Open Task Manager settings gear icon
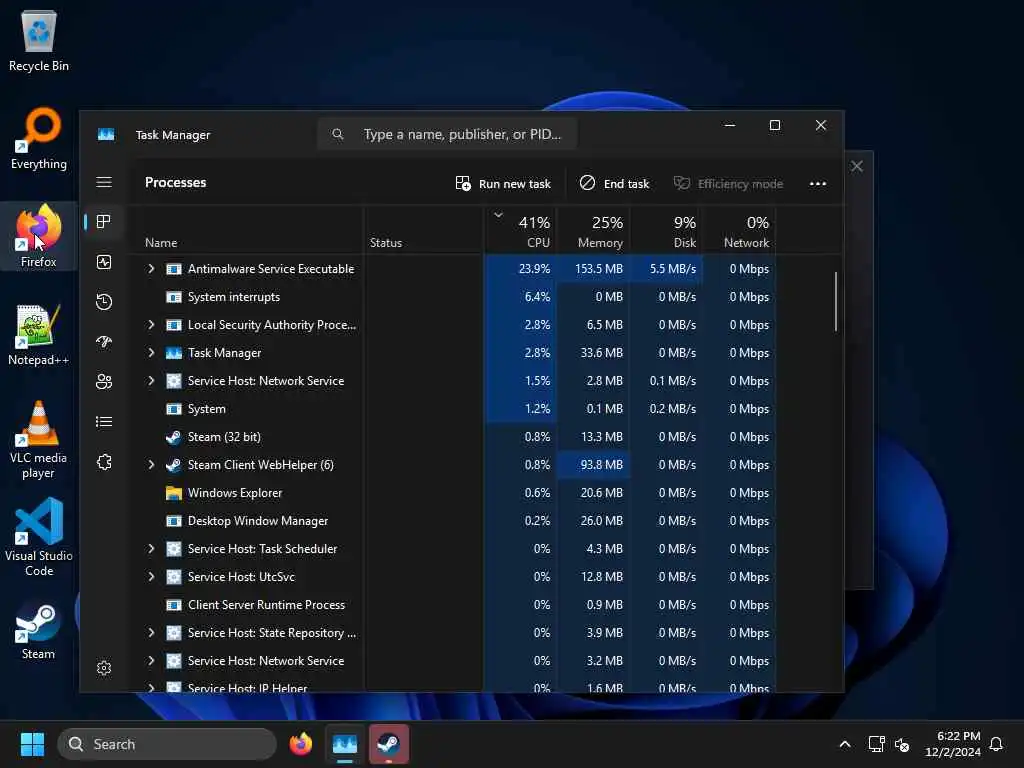This screenshot has height=768, width=1024. pyautogui.click(x=104, y=668)
